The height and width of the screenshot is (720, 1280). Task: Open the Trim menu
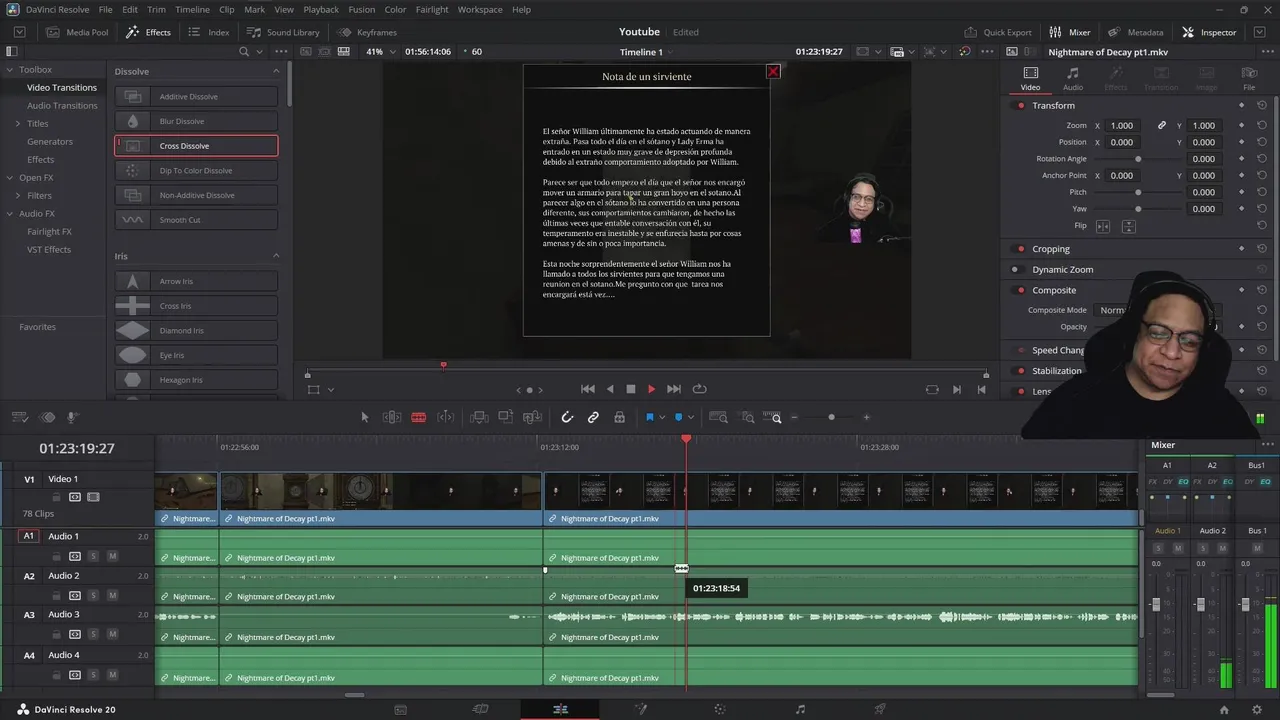tap(156, 9)
